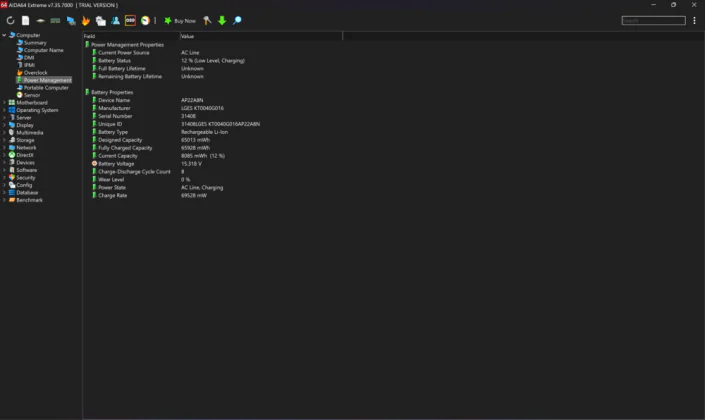Click the green star icon beside Buy Now
The image size is (705, 420).
168,21
